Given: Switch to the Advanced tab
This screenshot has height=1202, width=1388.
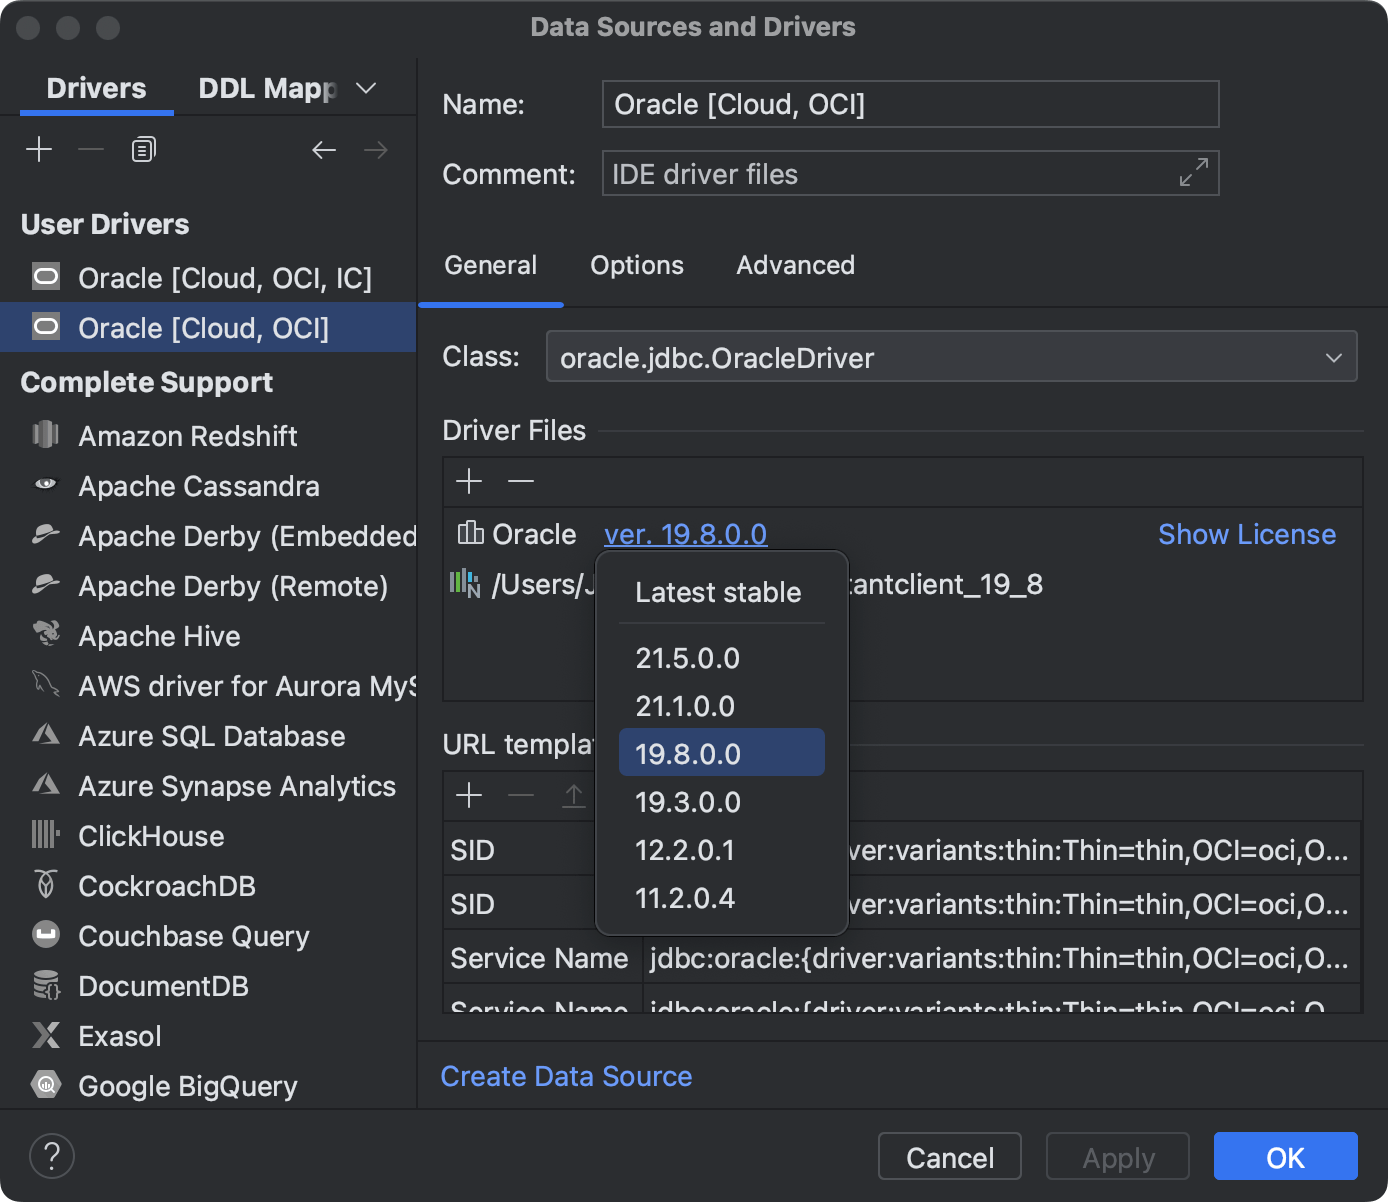Looking at the screenshot, I should [795, 265].
